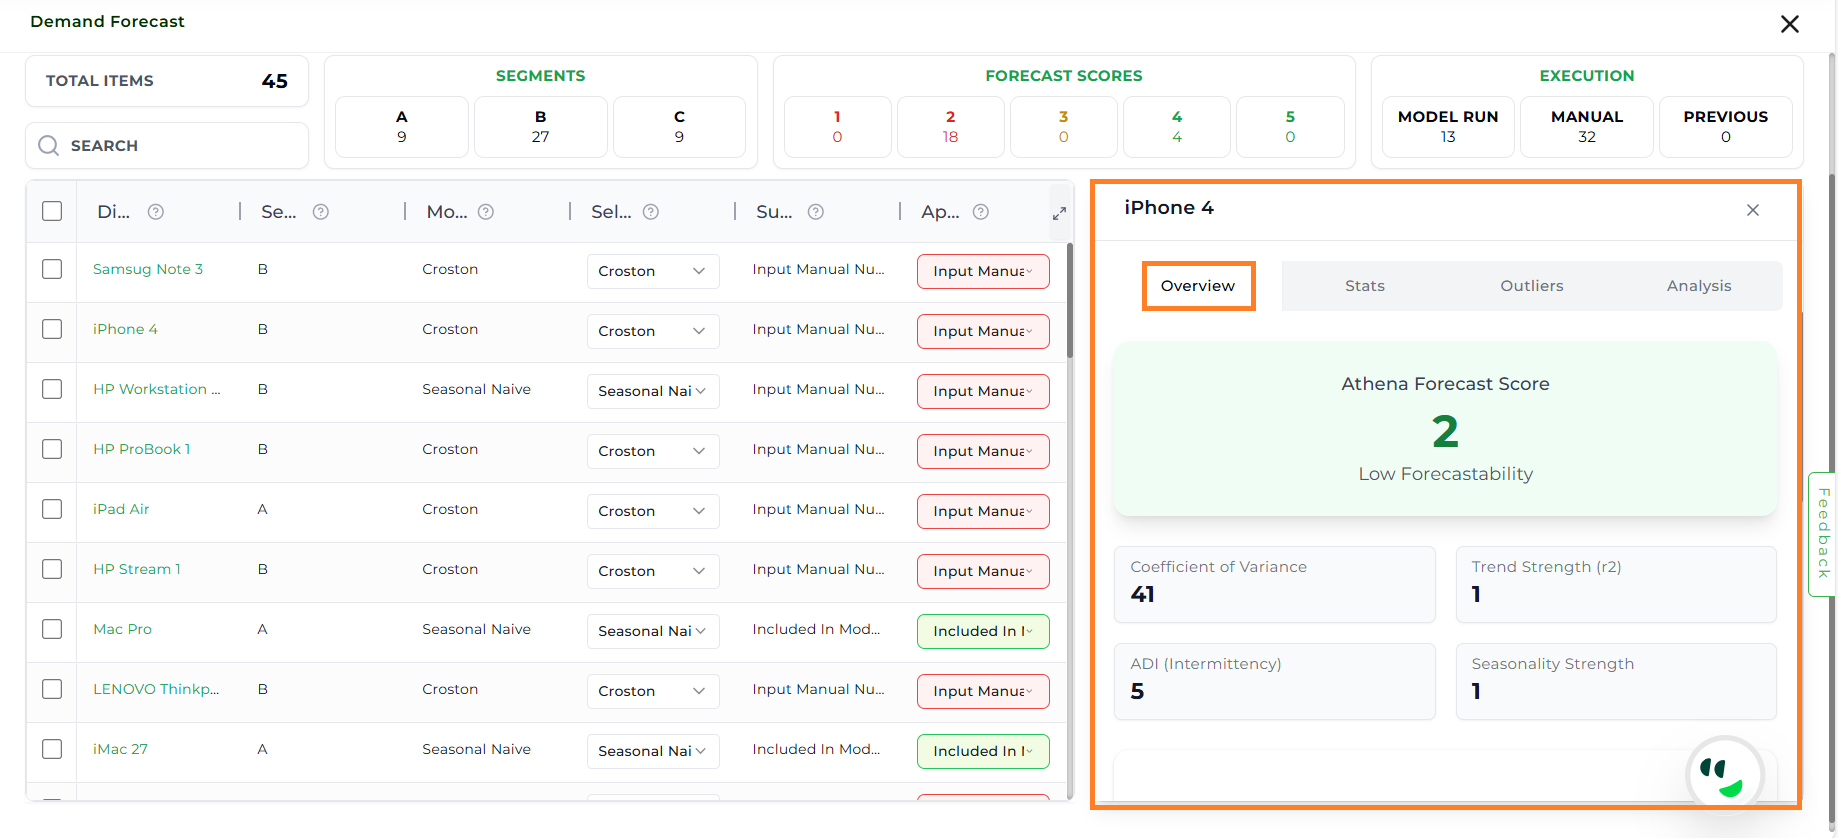The width and height of the screenshot is (1838, 838).
Task: Open the Outliers tab
Action: pyautogui.click(x=1531, y=286)
